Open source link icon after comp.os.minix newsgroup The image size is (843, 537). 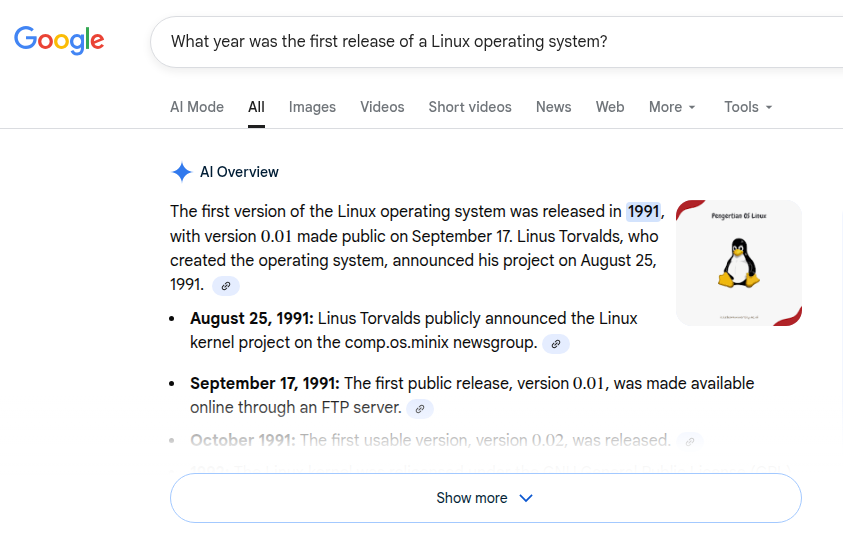[555, 344]
